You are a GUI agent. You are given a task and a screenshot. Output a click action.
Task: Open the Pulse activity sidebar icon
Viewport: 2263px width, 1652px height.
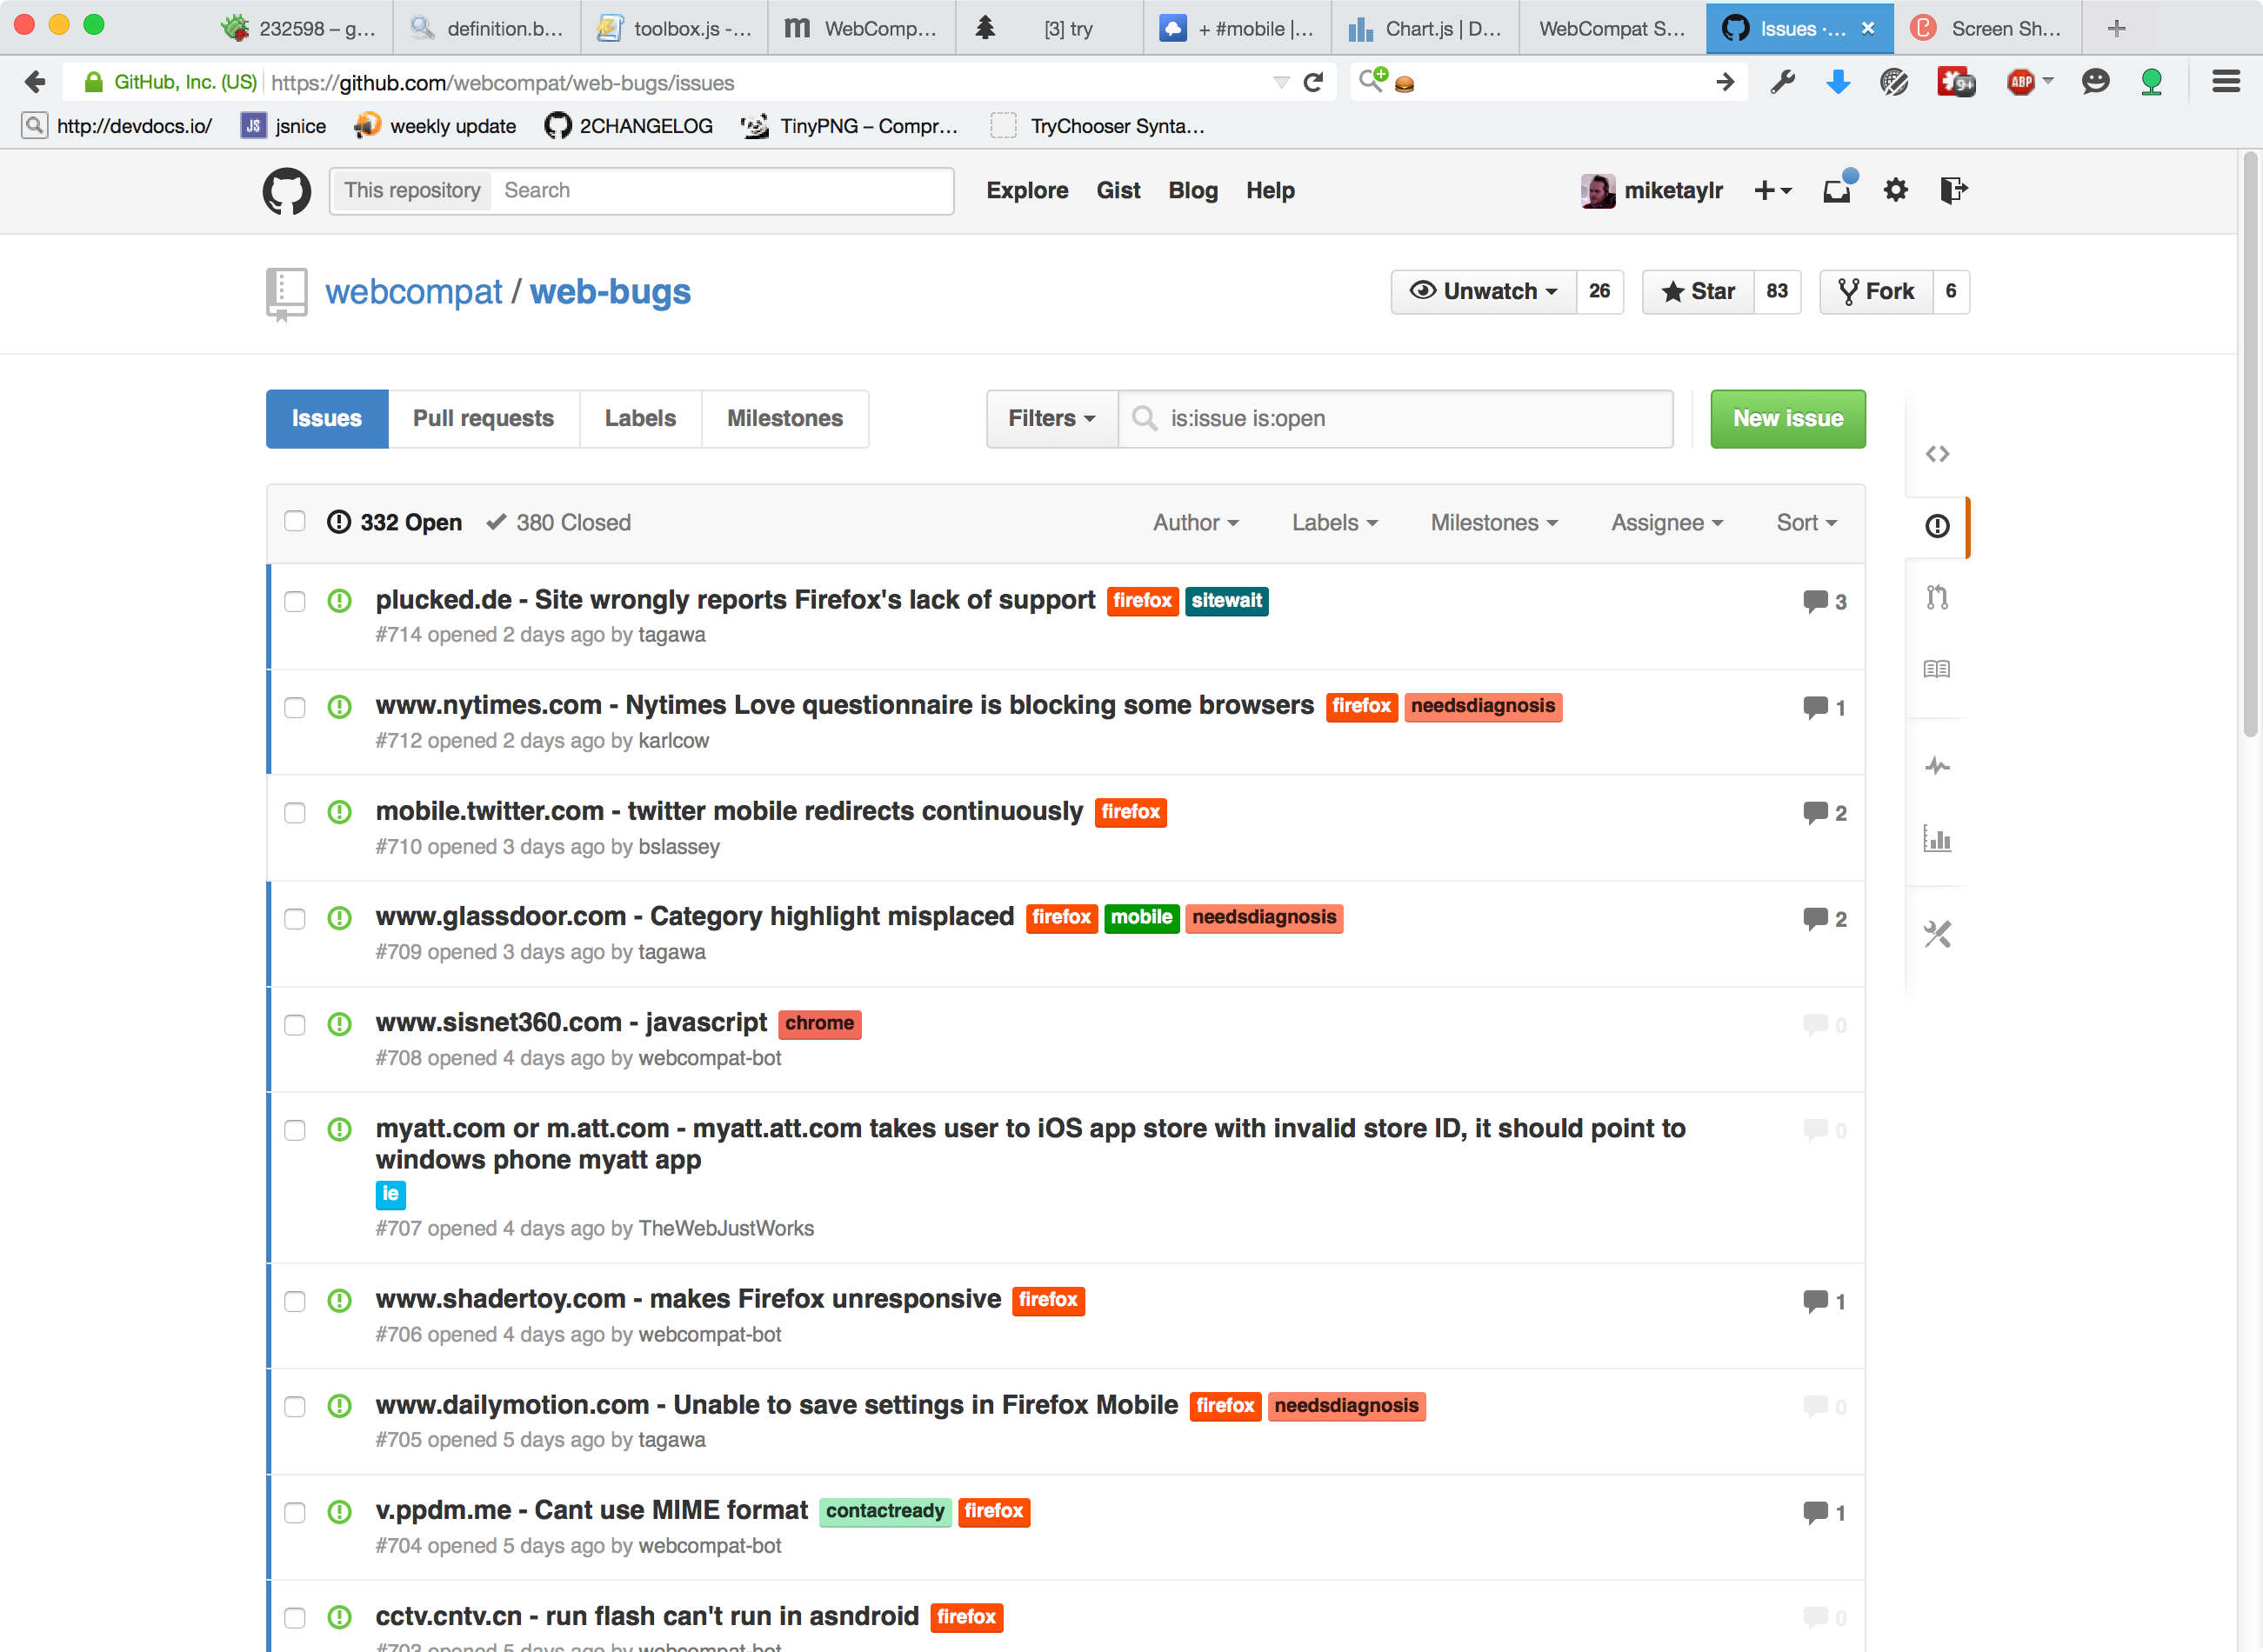point(1937,767)
